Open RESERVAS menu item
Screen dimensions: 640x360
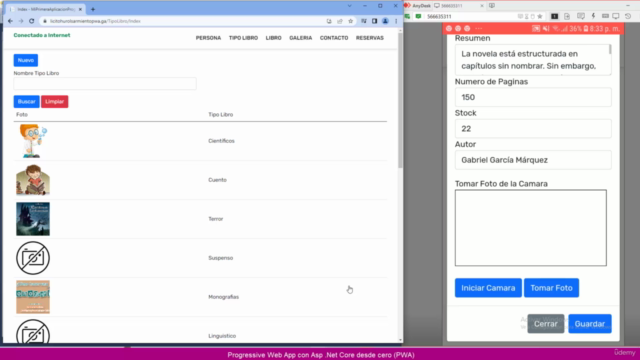coord(370,38)
